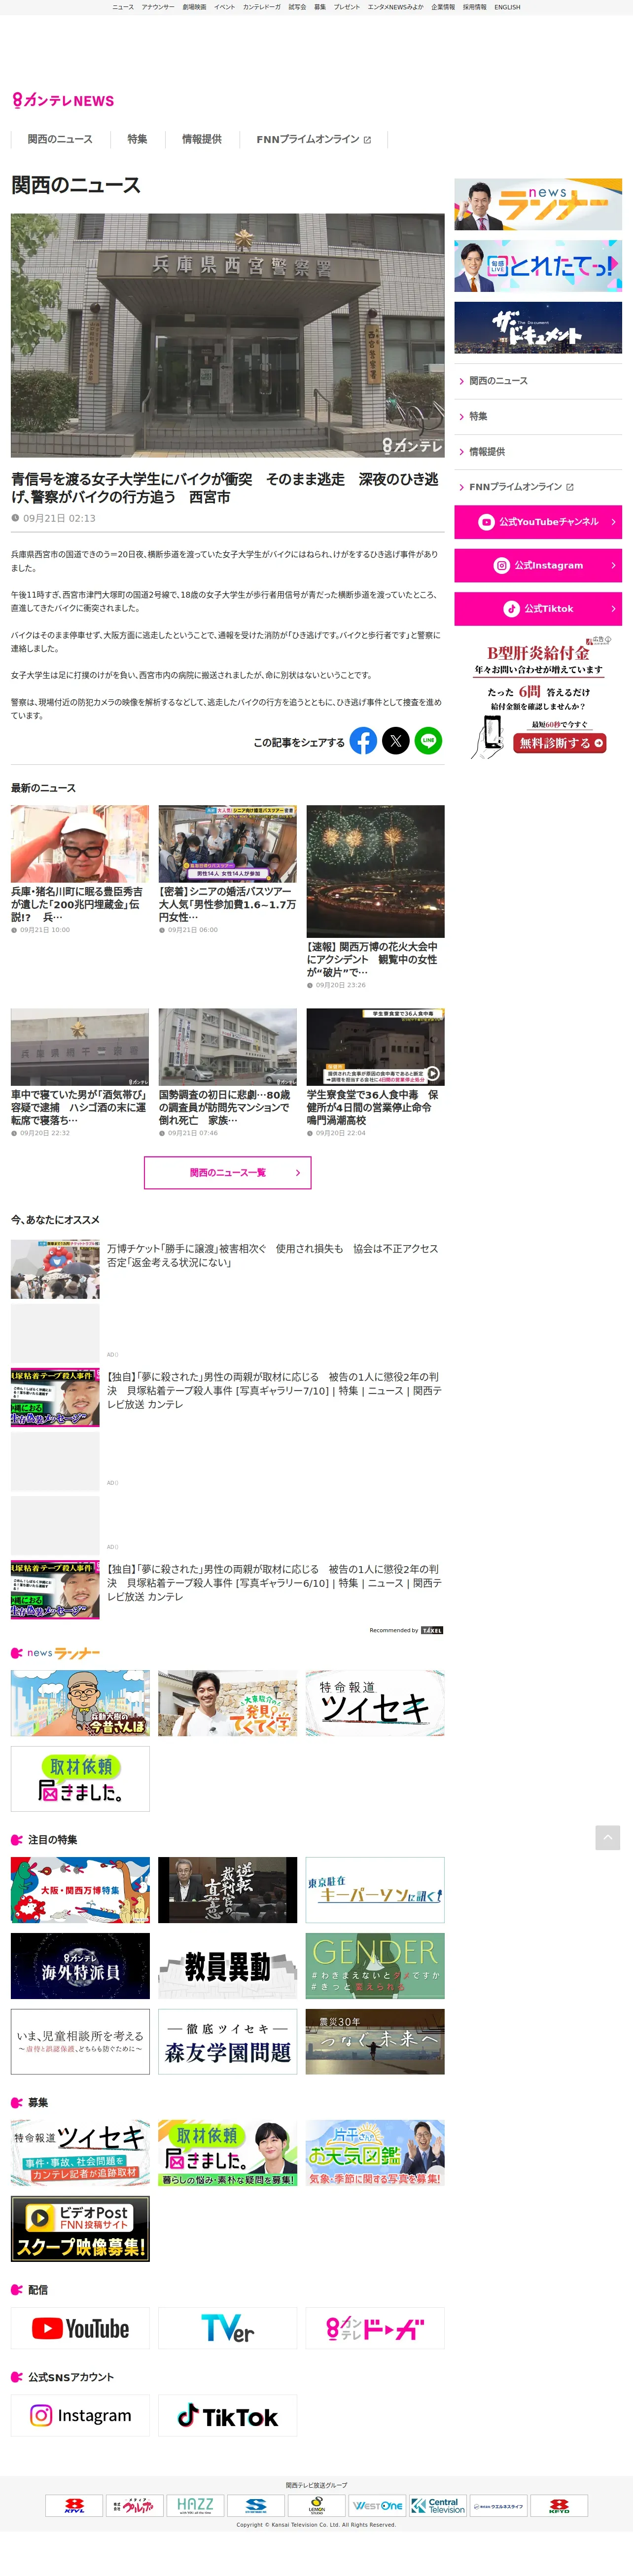Viewport: 633px width, 2576px height.
Task: Click the back-to-top arrow button
Action: pos(607,1837)
